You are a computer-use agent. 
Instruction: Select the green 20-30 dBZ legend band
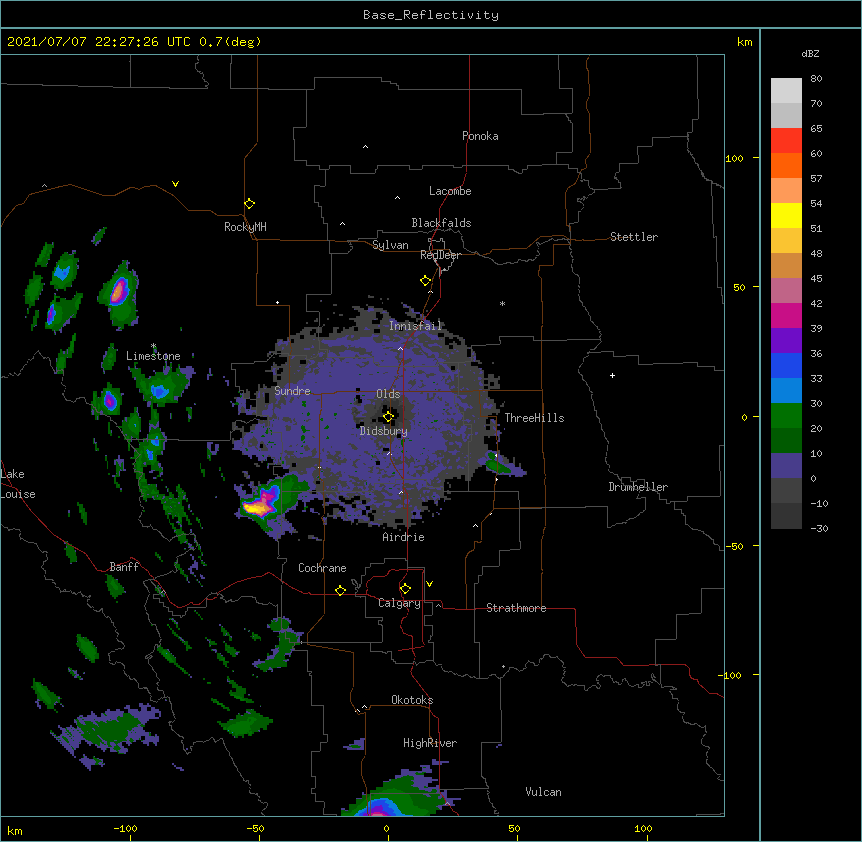[786, 416]
